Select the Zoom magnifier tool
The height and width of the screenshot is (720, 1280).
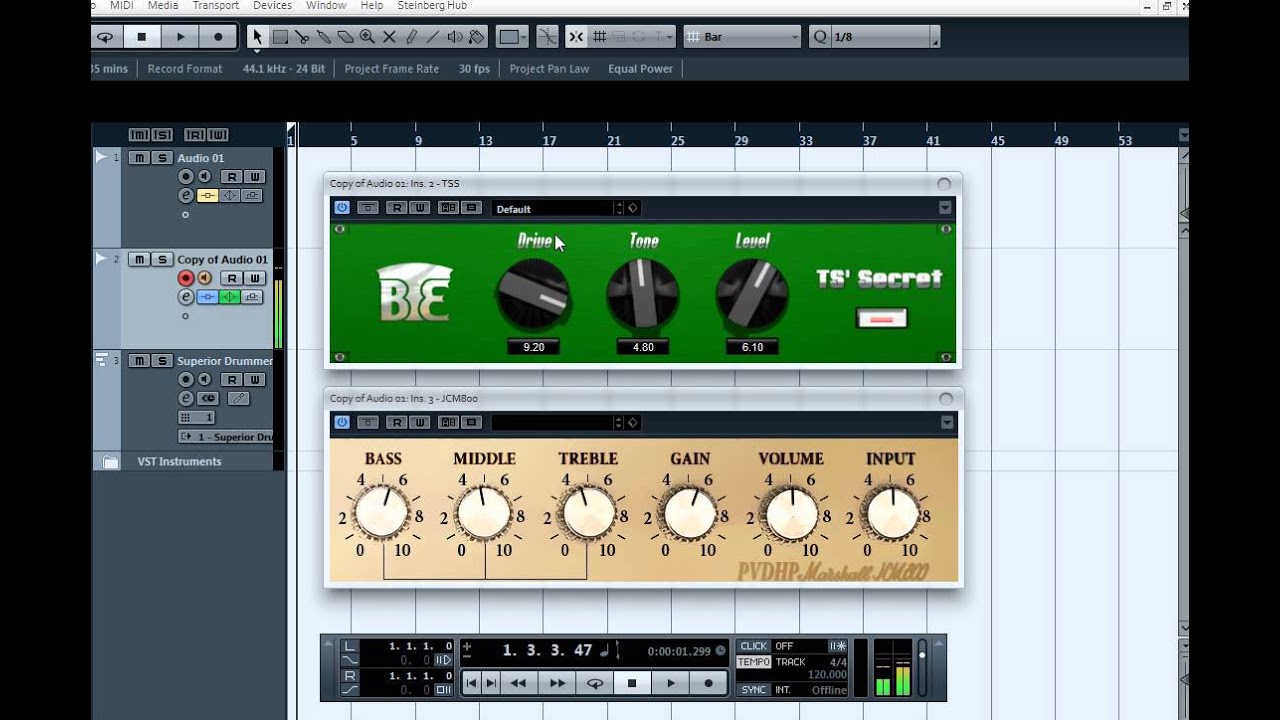(x=367, y=37)
